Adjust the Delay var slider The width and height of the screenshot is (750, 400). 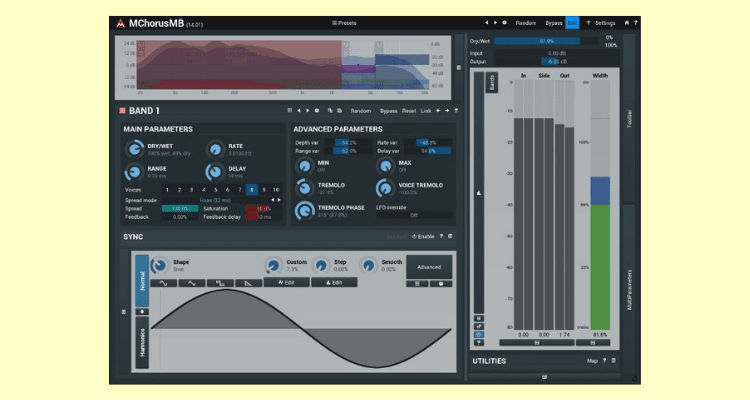tap(428, 151)
